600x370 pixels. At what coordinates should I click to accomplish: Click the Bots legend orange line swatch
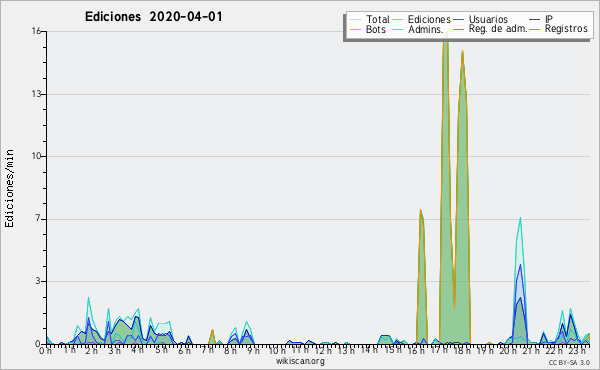(355, 29)
